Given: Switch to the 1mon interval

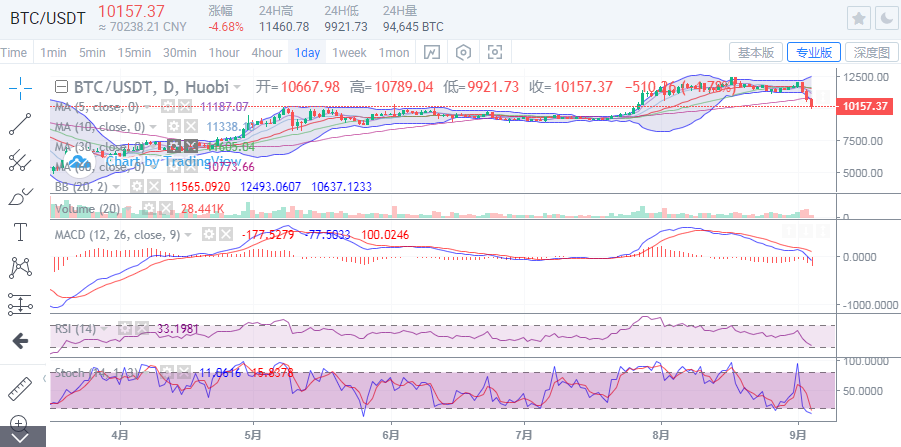Looking at the screenshot, I should click(394, 53).
